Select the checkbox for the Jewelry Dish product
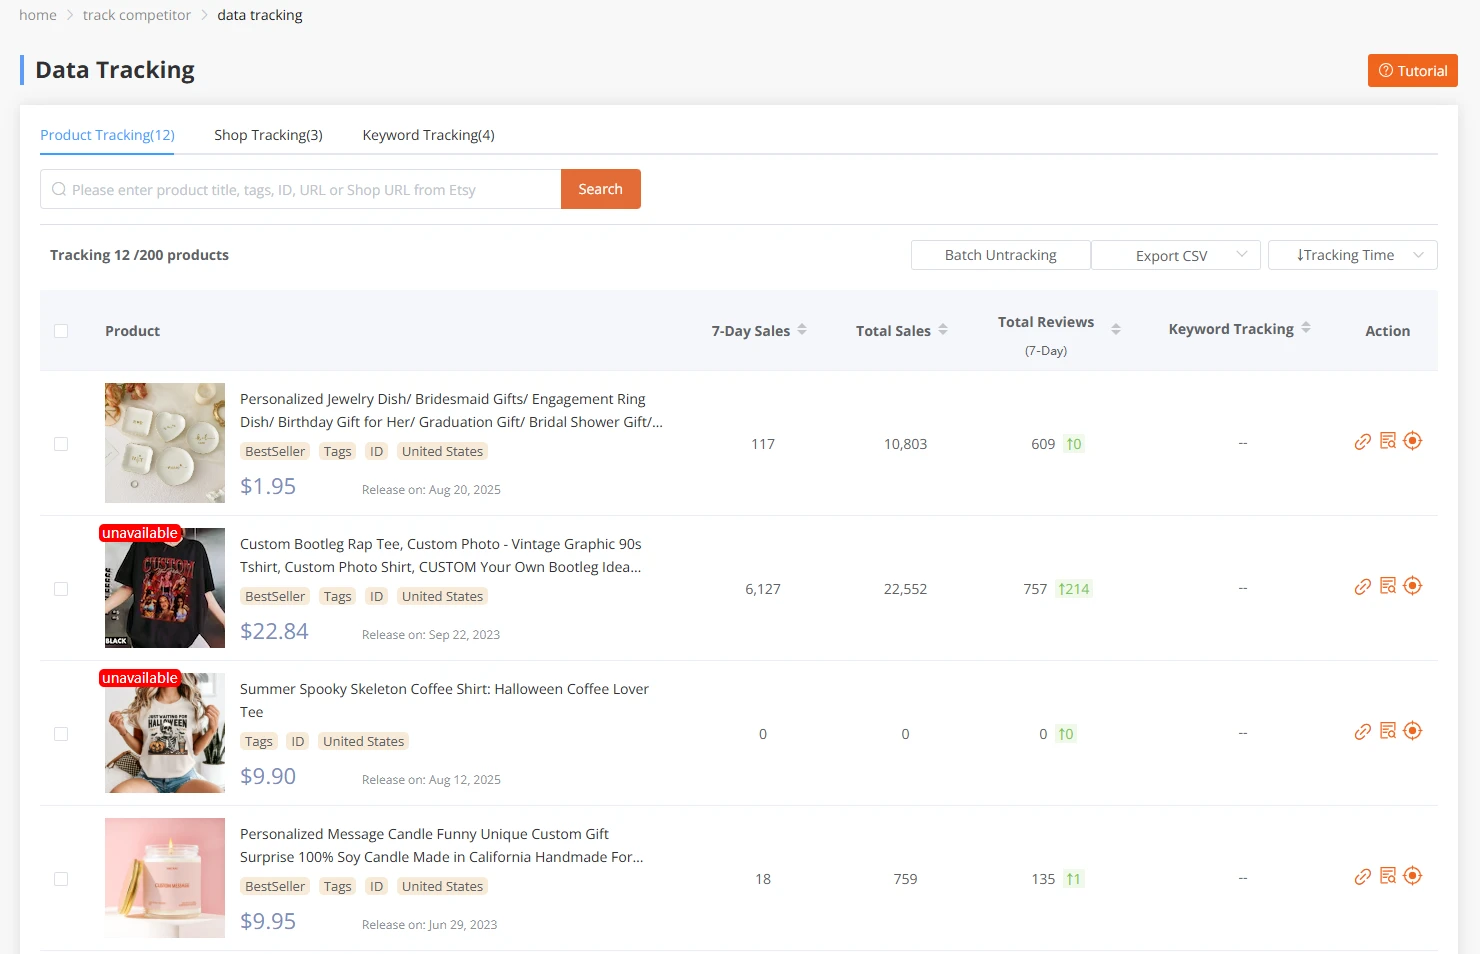This screenshot has width=1480, height=954. point(61,443)
